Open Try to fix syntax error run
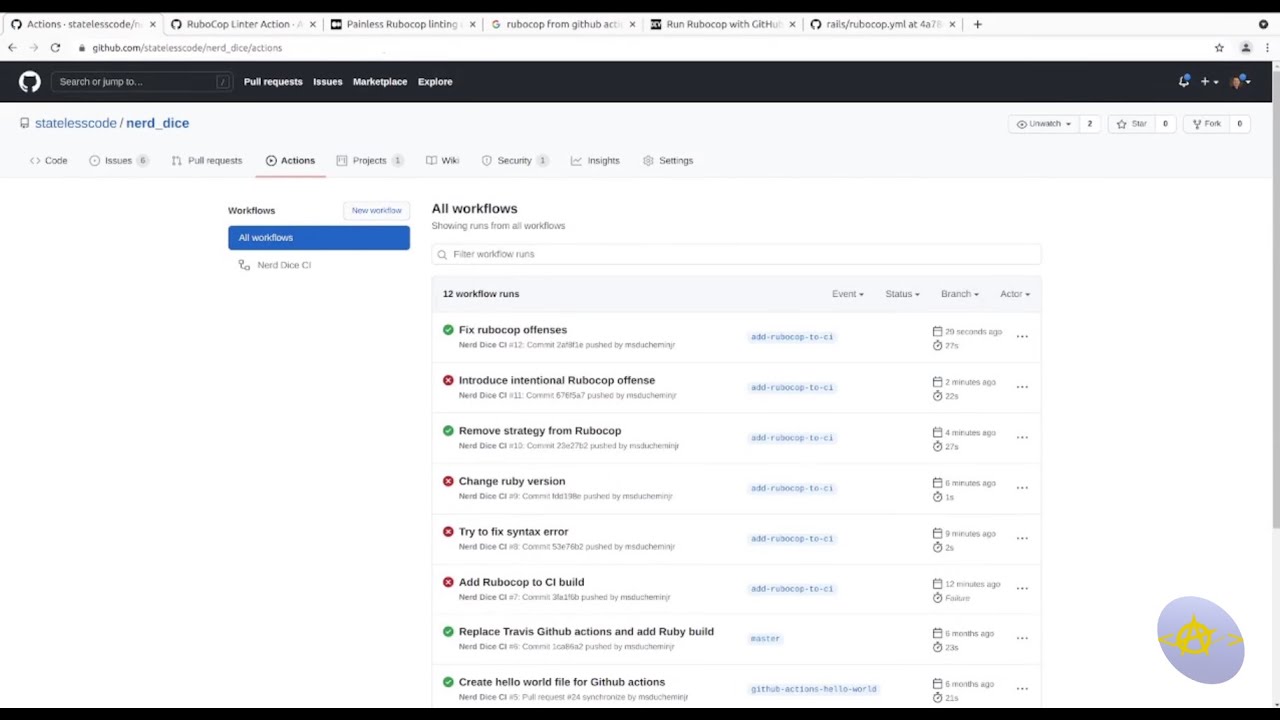1280x720 pixels. 513,532
